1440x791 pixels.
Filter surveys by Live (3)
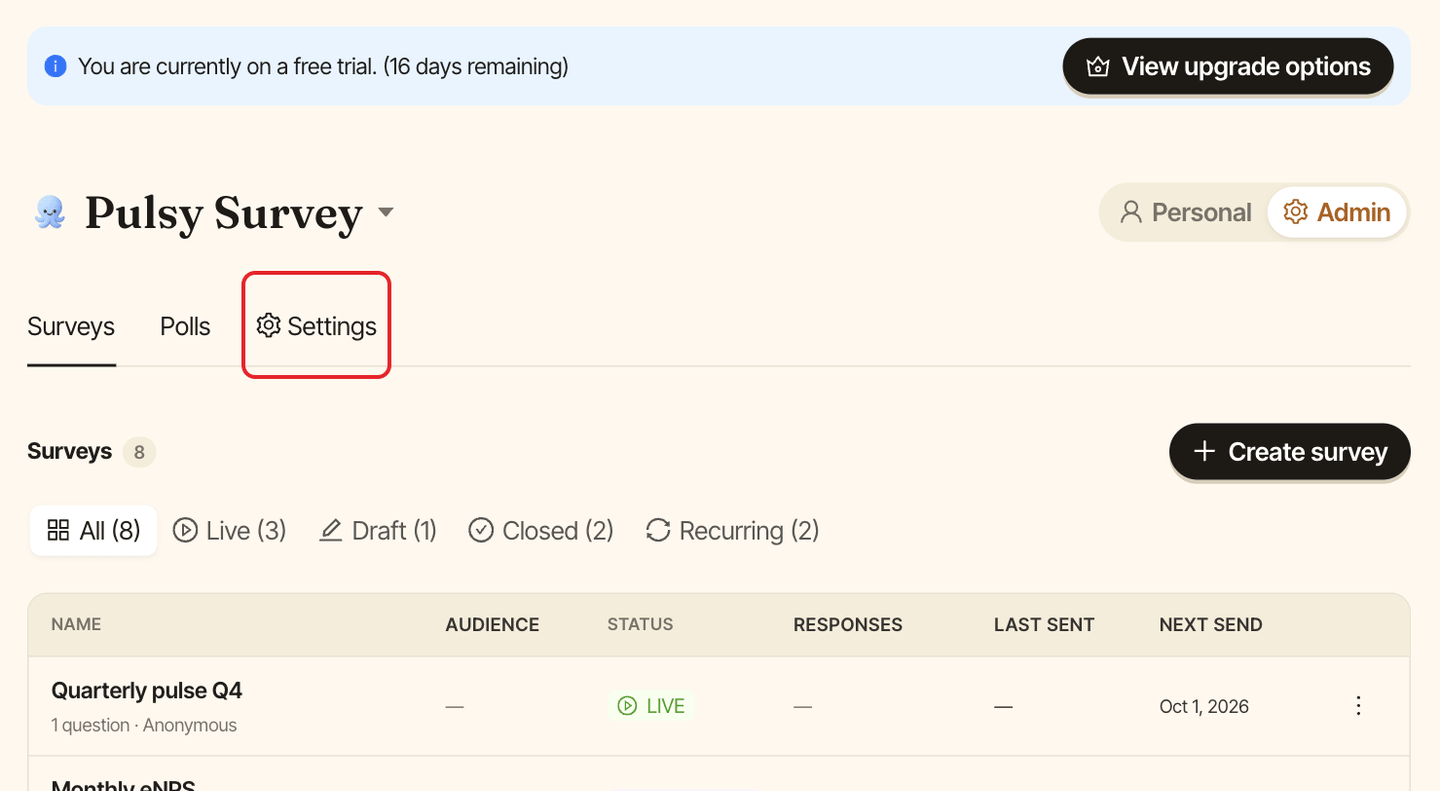(230, 530)
